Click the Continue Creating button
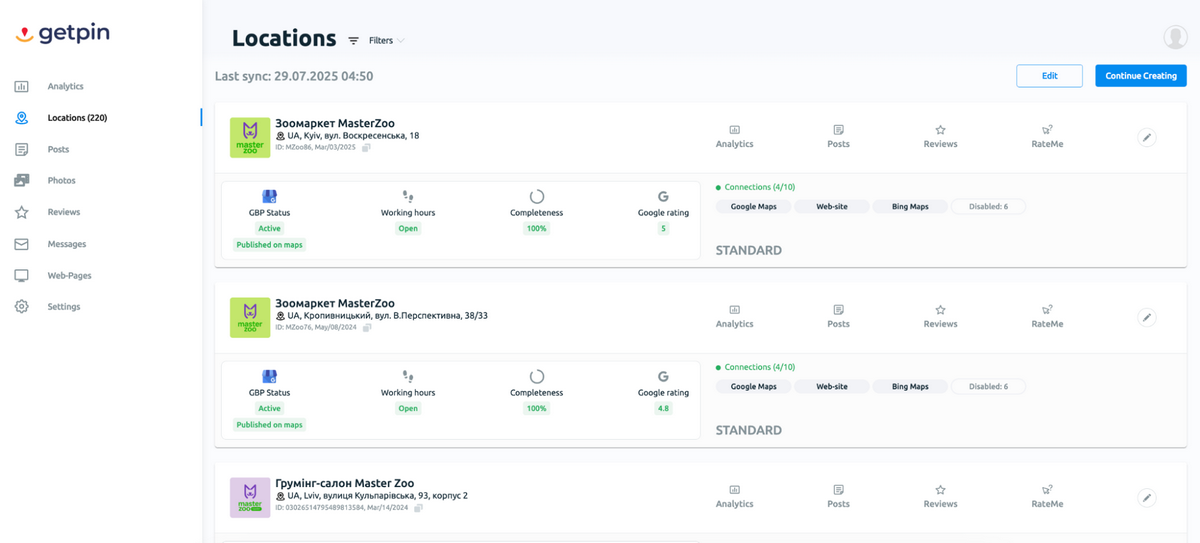This screenshot has width=1200, height=543. click(x=1140, y=76)
